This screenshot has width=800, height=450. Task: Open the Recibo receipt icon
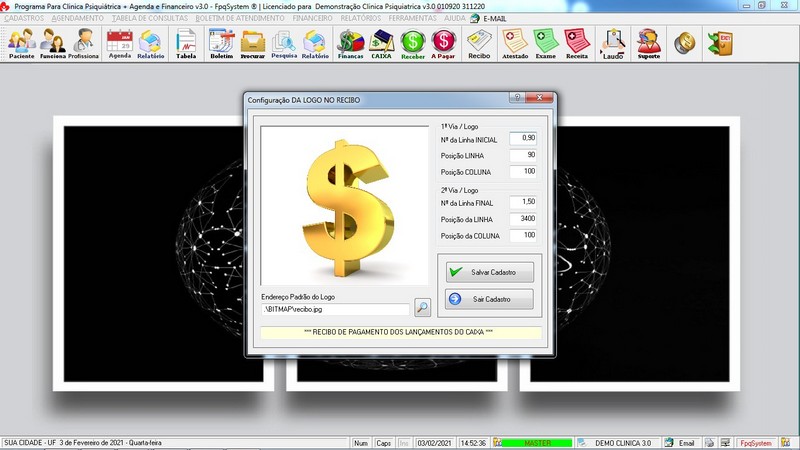click(x=479, y=44)
